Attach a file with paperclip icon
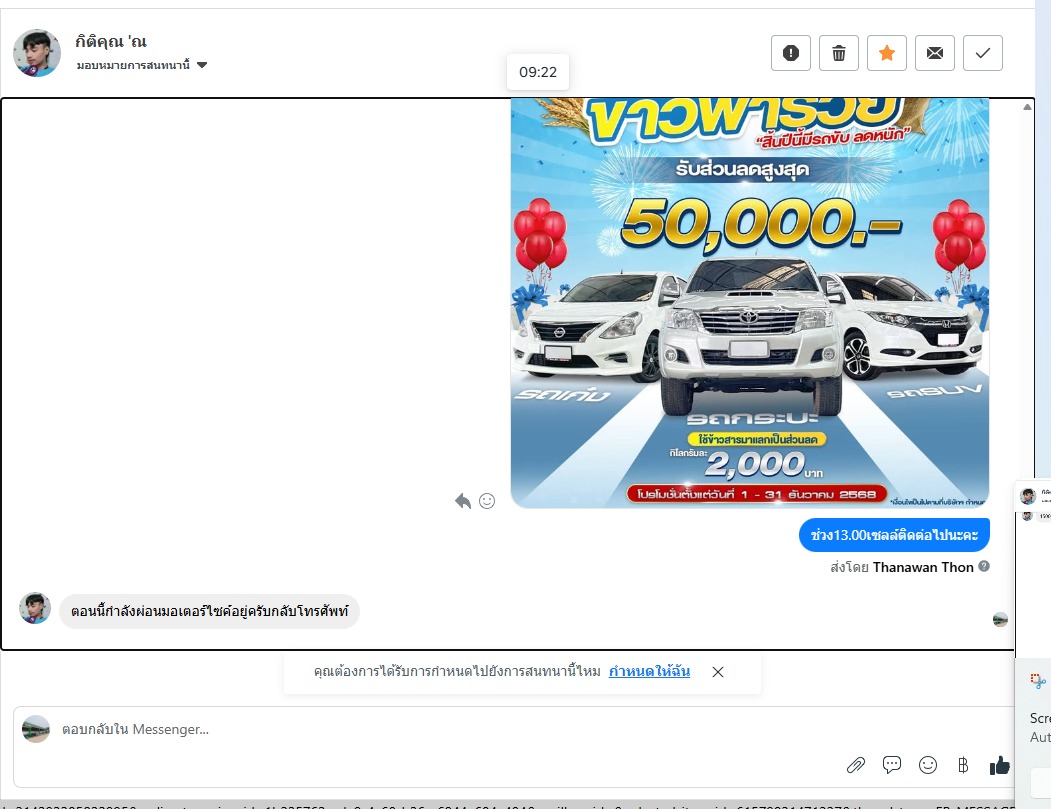 [856, 765]
